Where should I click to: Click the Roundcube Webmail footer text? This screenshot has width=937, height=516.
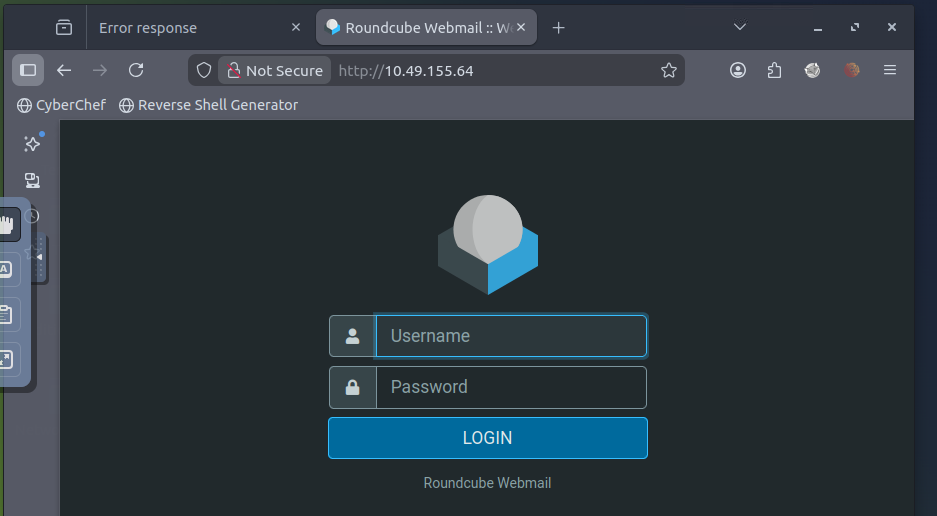click(488, 483)
